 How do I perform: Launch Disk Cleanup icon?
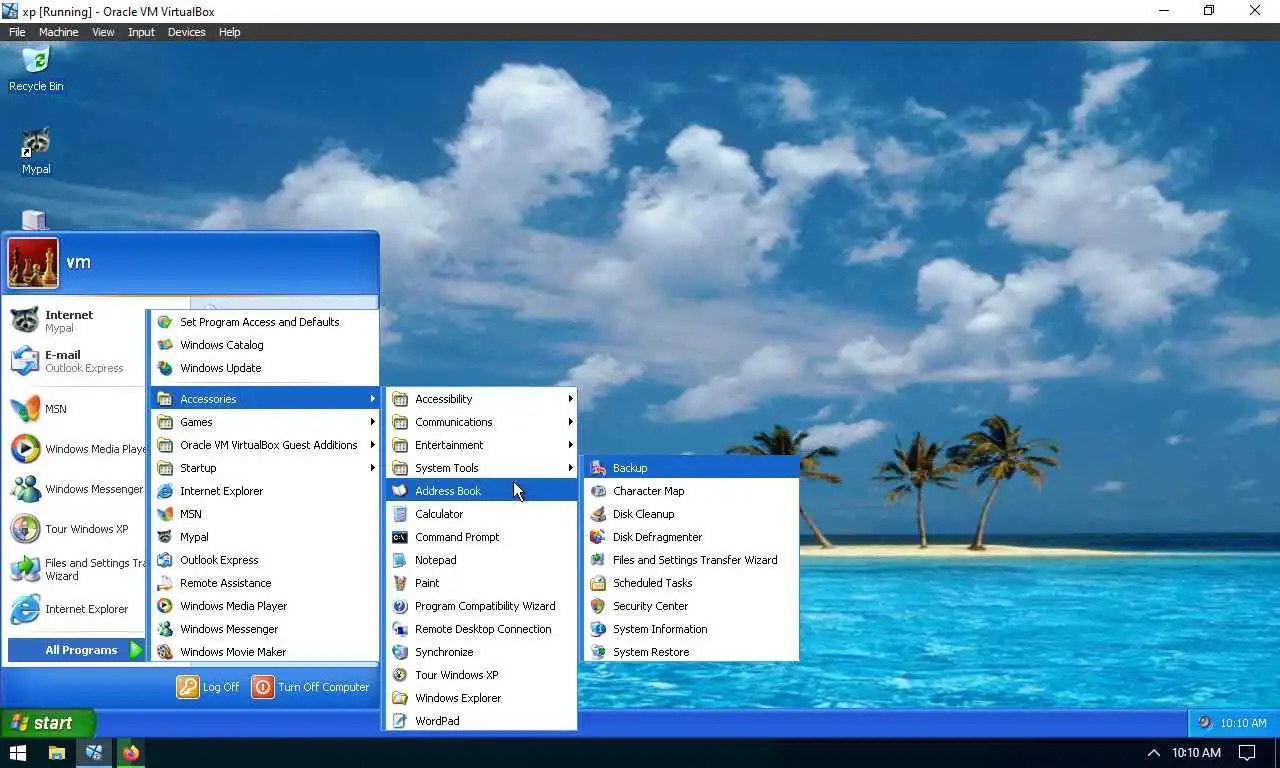click(598, 514)
